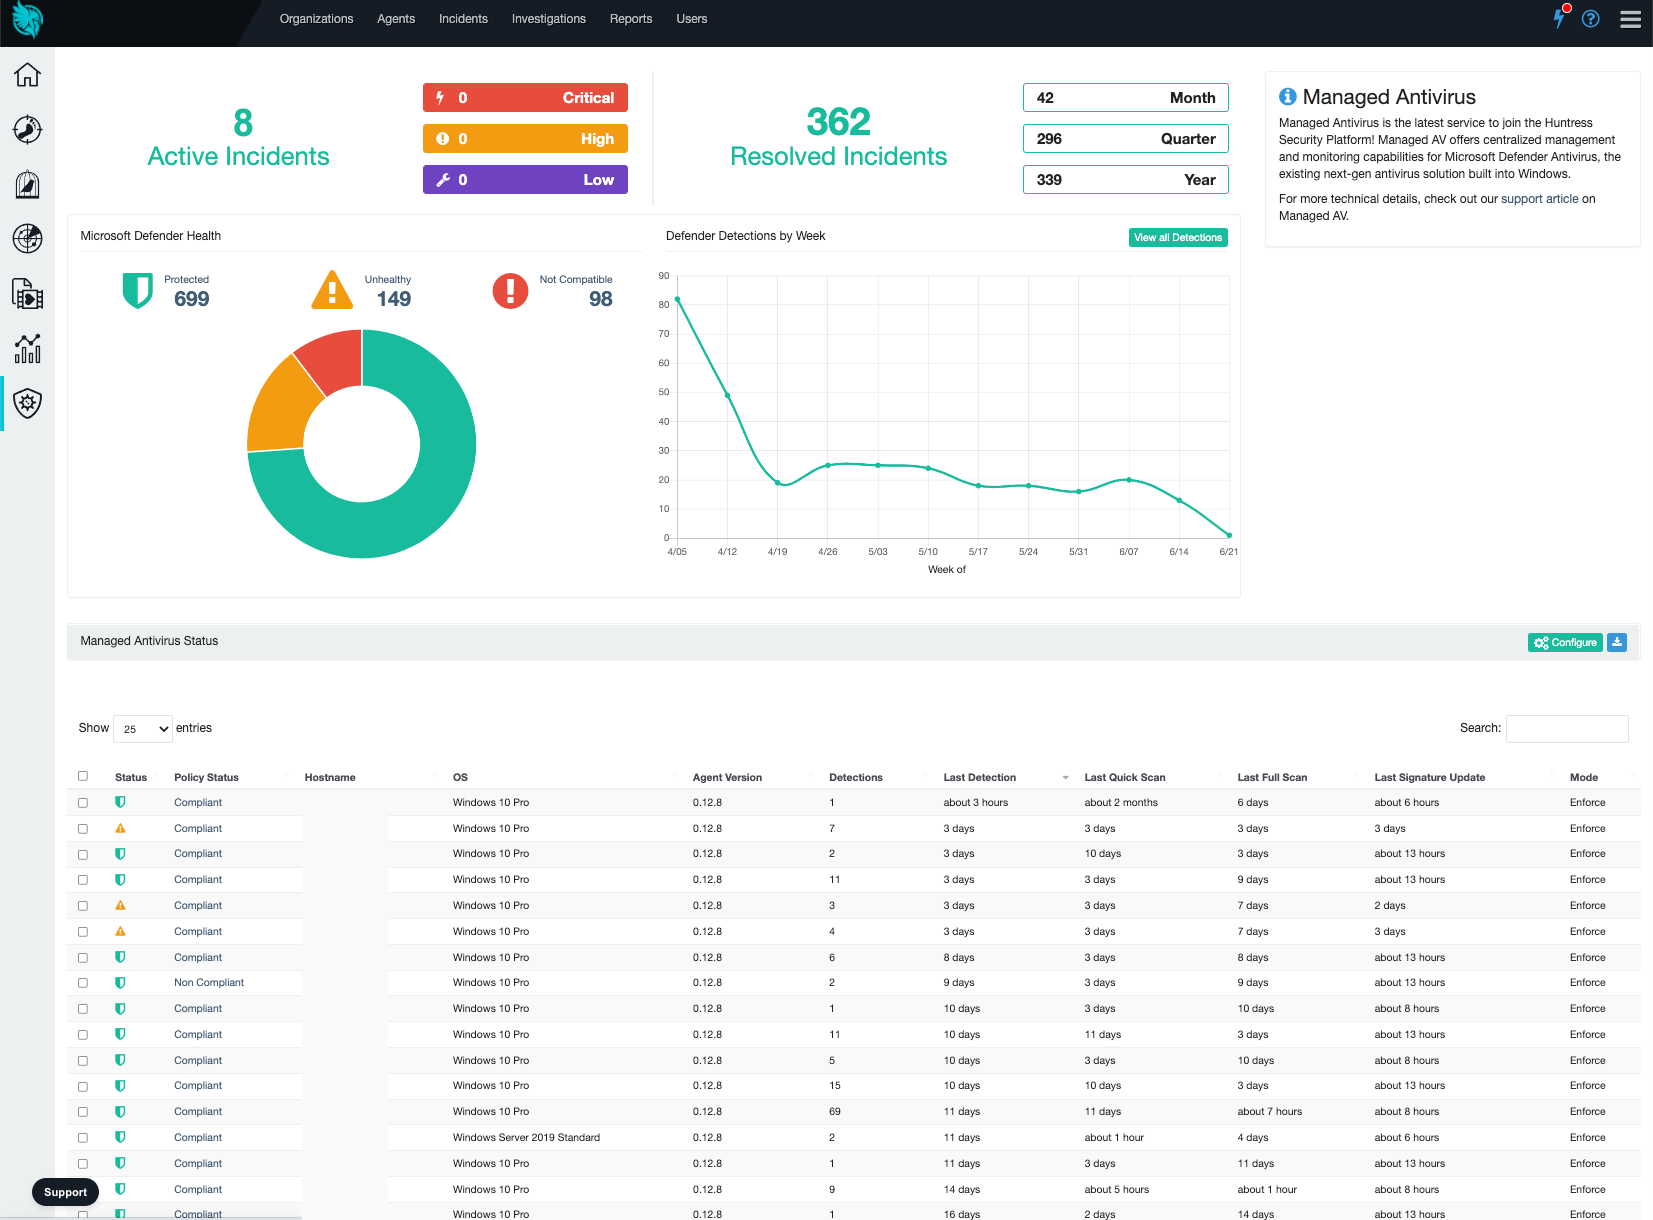The width and height of the screenshot is (1653, 1220).
Task: Select the Windows Server 2019 Standard row checkbox
Action: click(x=83, y=1138)
